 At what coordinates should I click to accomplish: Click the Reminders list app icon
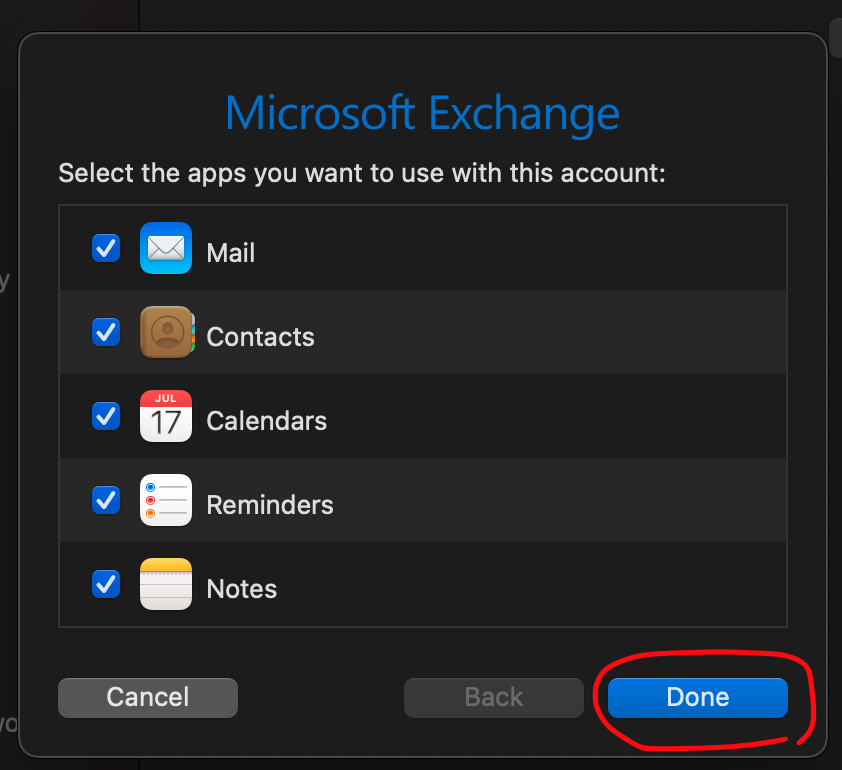[x=165, y=500]
